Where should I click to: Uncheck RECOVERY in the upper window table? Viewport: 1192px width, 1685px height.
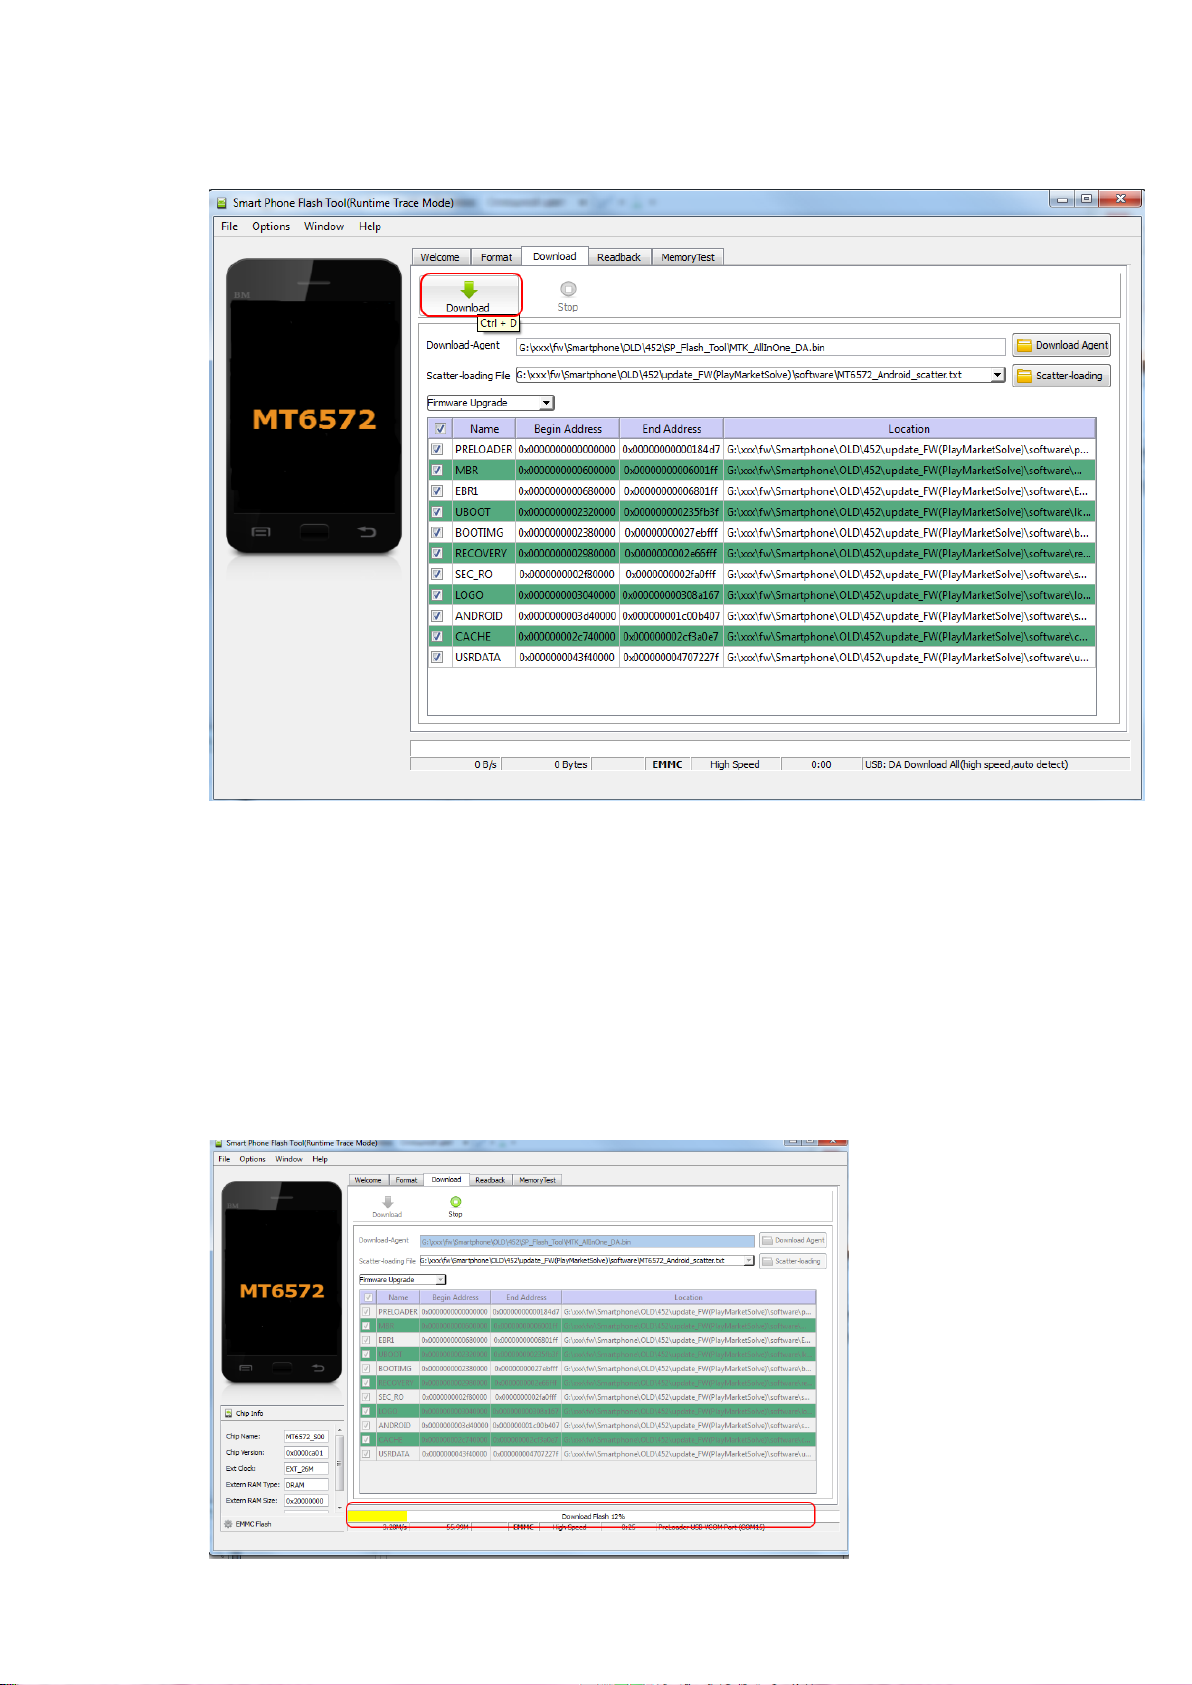tap(437, 553)
